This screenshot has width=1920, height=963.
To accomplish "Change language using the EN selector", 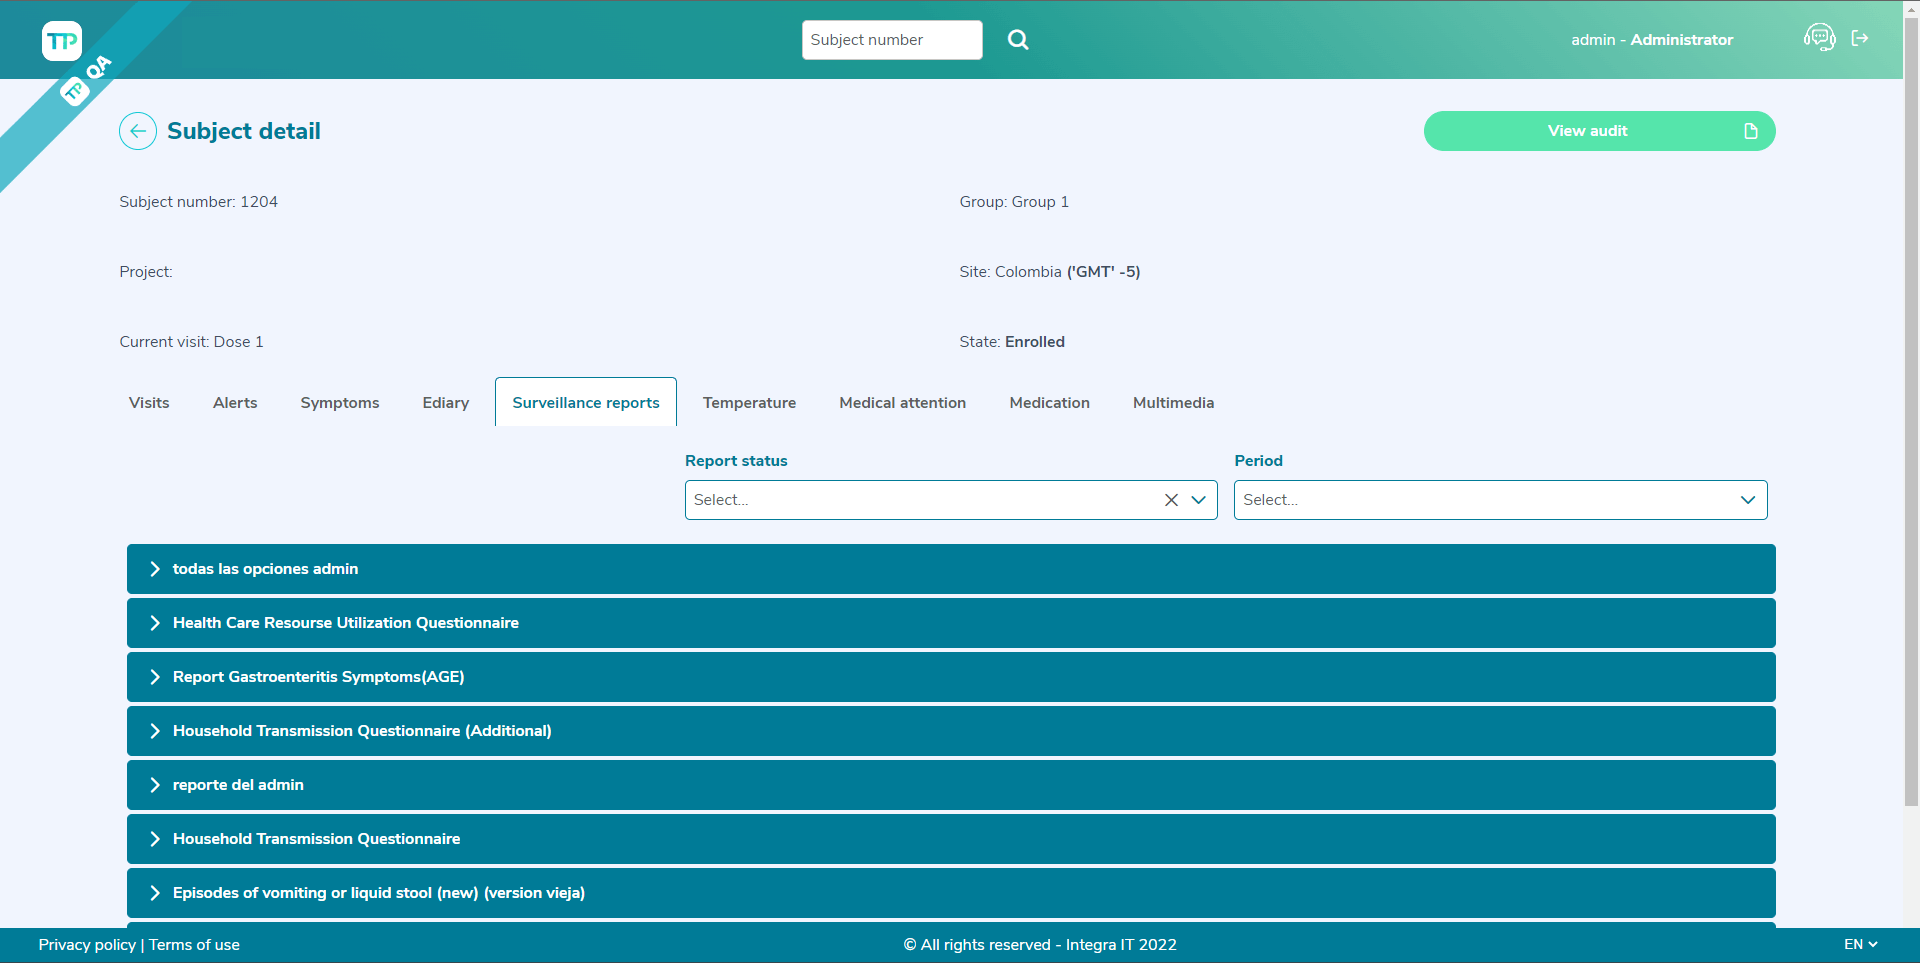I will [x=1860, y=944].
